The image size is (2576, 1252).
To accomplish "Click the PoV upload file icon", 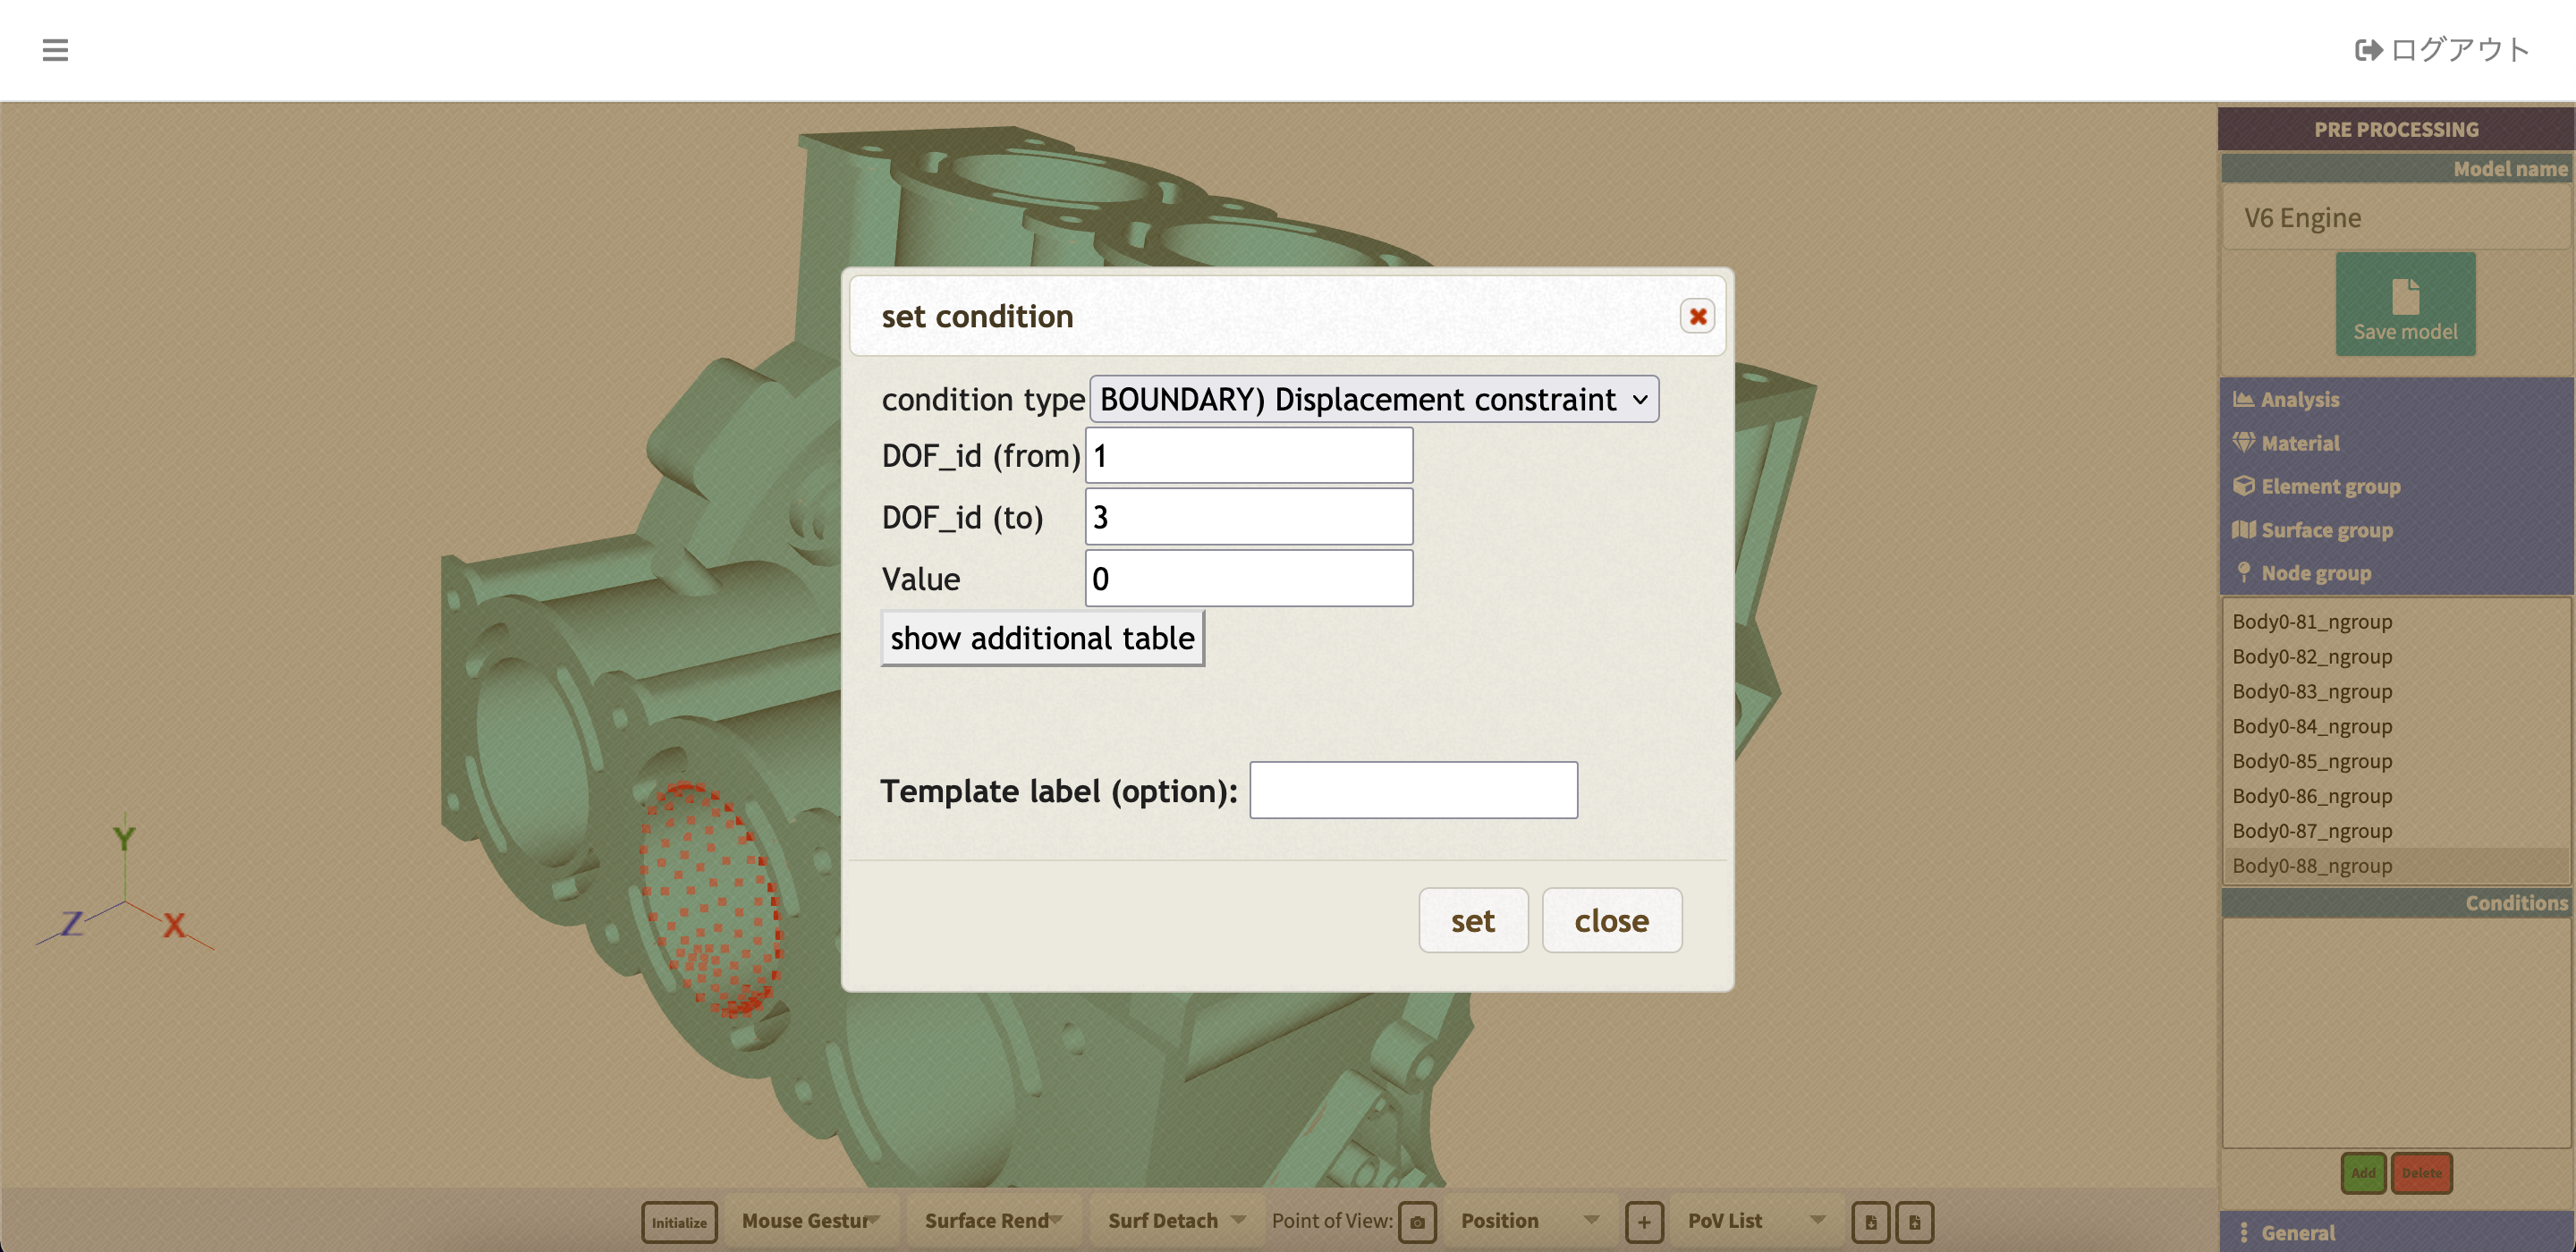I will pos(1914,1222).
